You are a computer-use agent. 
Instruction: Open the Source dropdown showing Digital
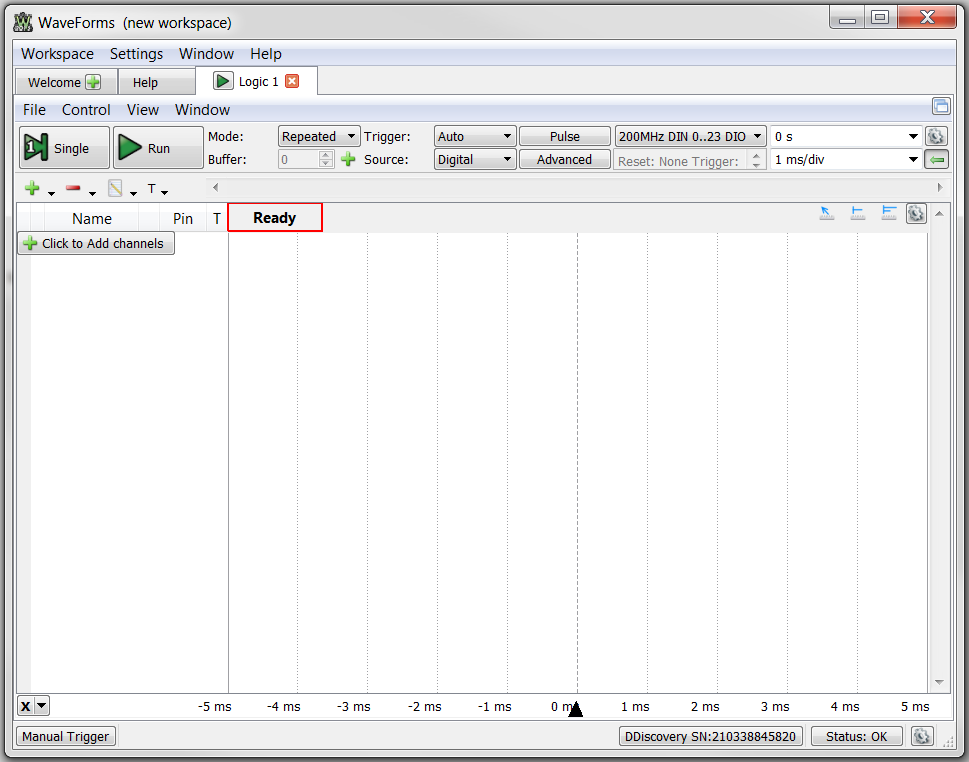tap(475, 159)
